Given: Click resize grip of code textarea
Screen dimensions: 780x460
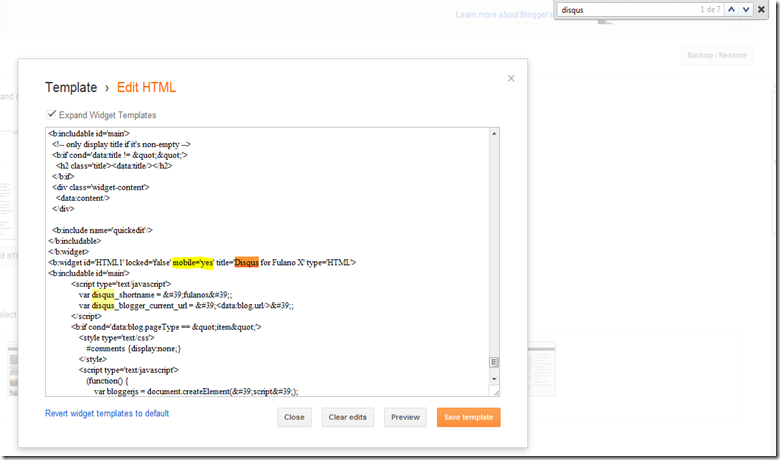Looking at the screenshot, I should [495, 392].
